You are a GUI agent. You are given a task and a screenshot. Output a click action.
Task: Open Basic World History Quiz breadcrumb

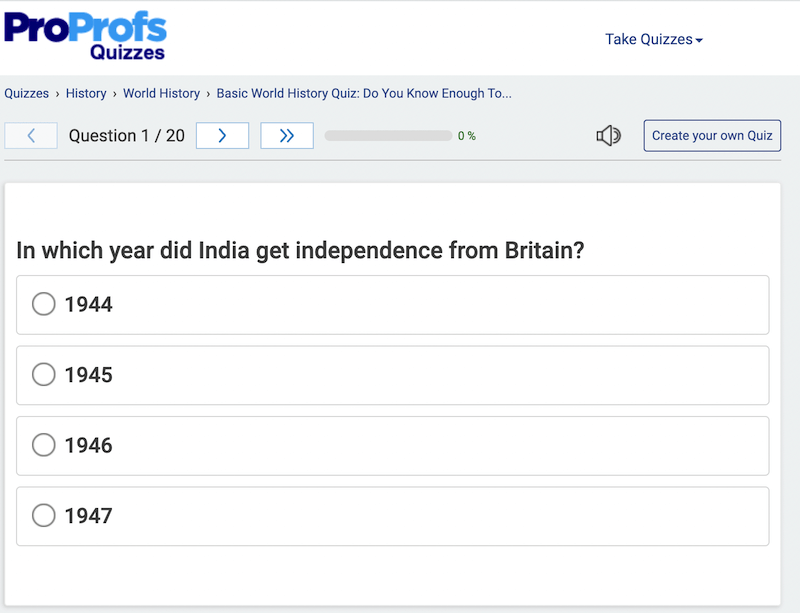(364, 93)
